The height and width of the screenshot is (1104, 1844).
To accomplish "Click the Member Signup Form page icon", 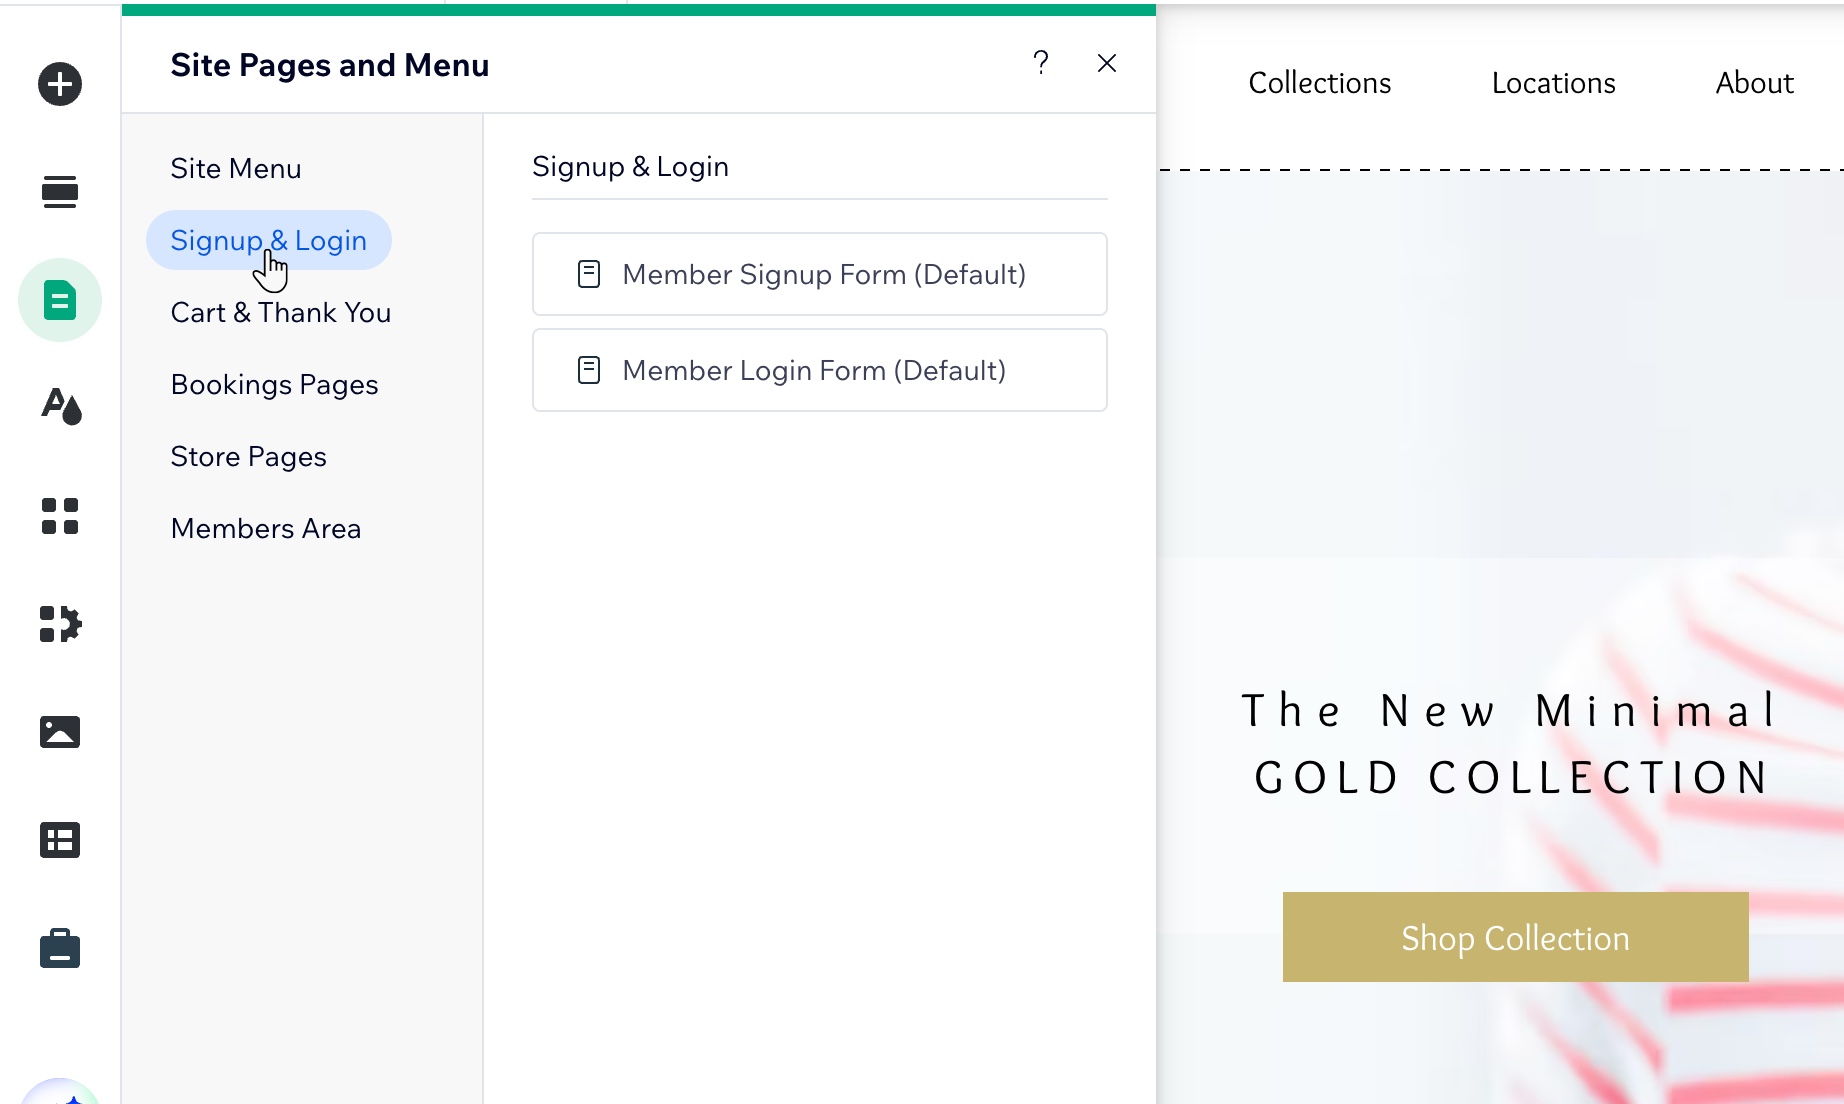I will (589, 274).
